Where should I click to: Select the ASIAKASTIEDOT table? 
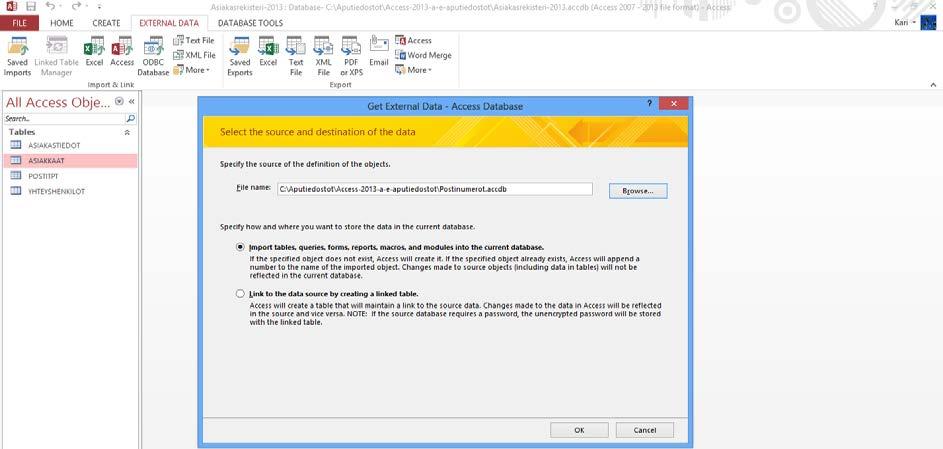[x=70, y=145]
